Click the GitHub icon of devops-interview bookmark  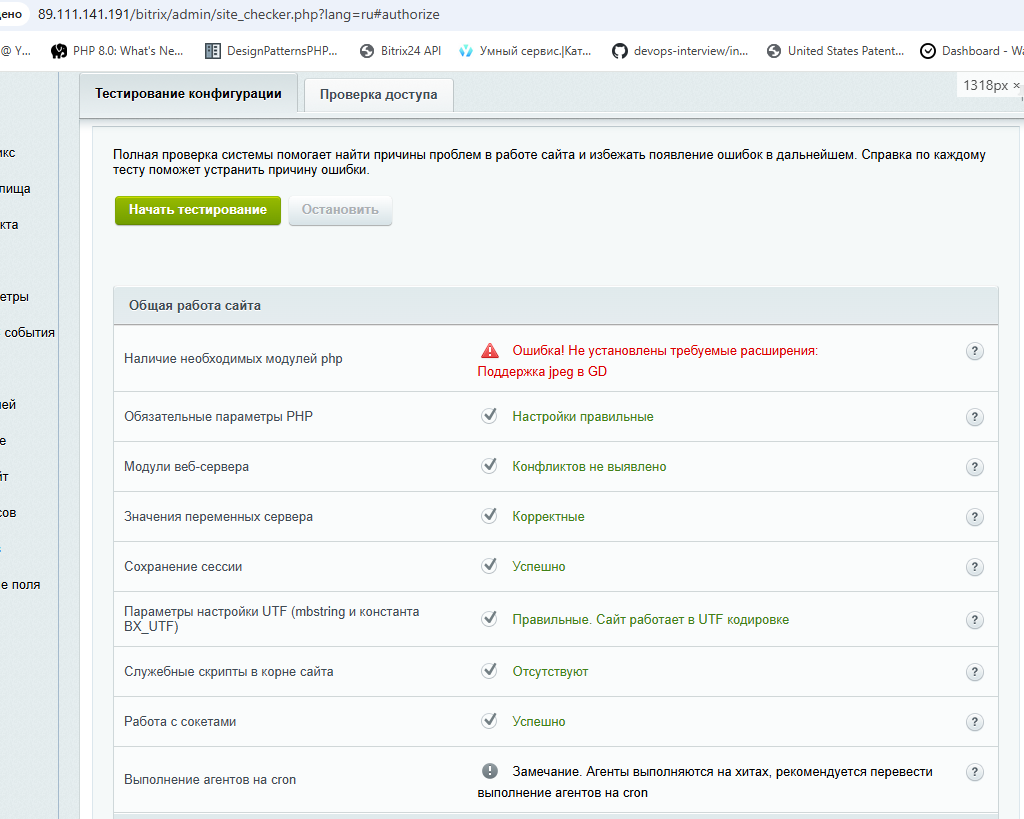click(619, 51)
